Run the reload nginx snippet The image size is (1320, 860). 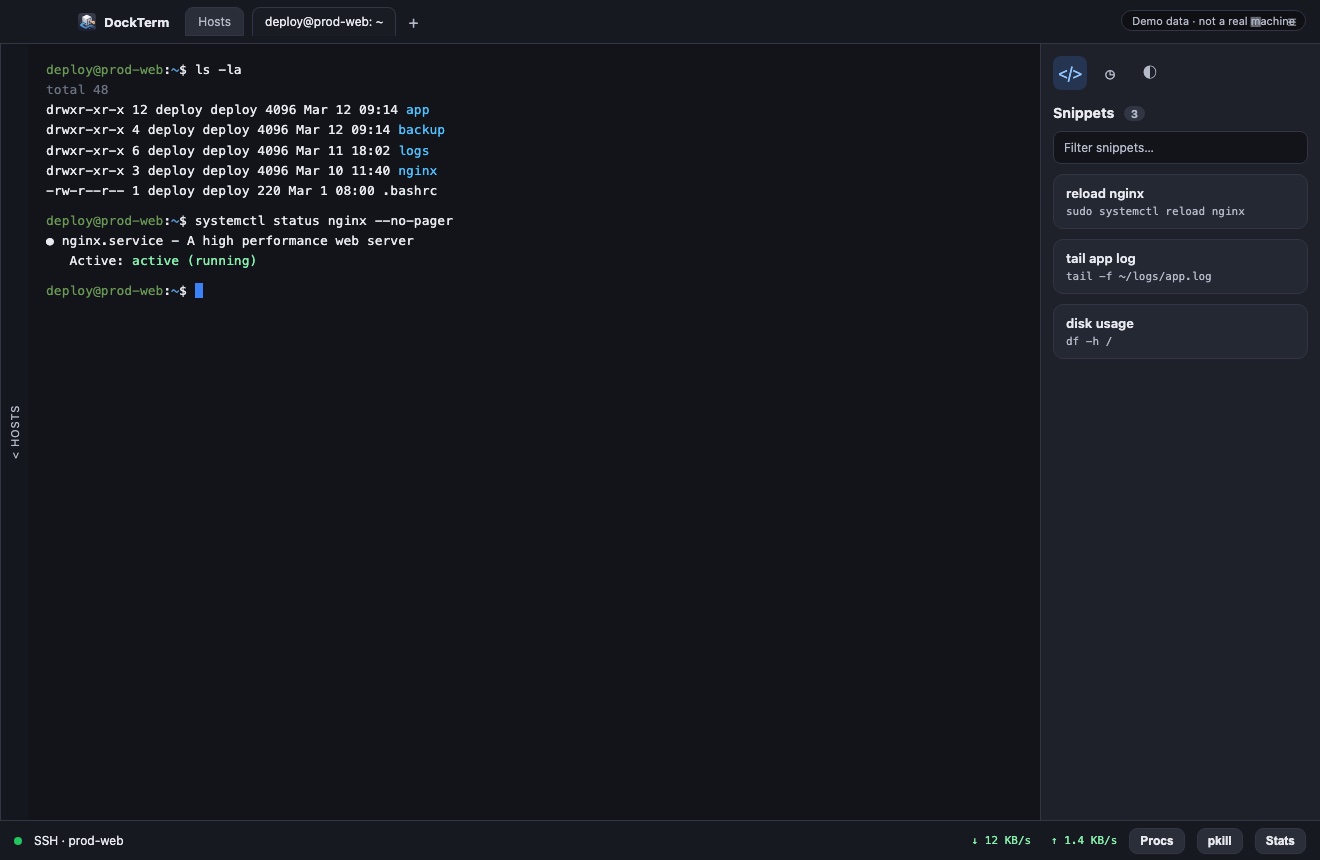(1180, 201)
